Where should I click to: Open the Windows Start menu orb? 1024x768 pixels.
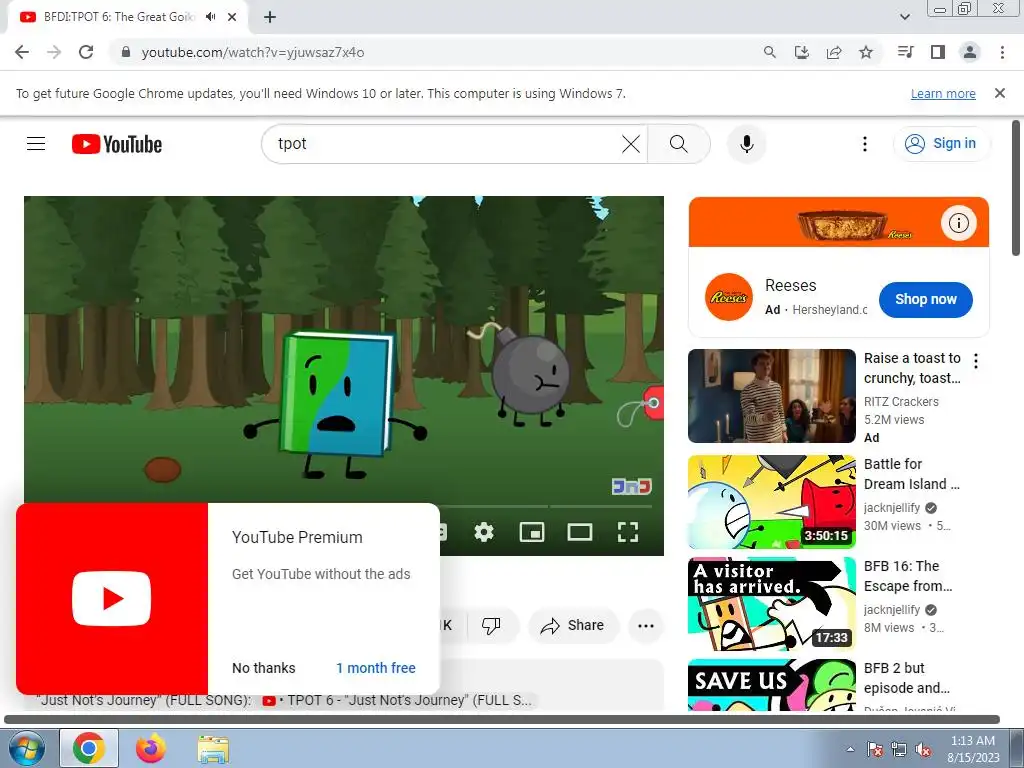coord(27,748)
